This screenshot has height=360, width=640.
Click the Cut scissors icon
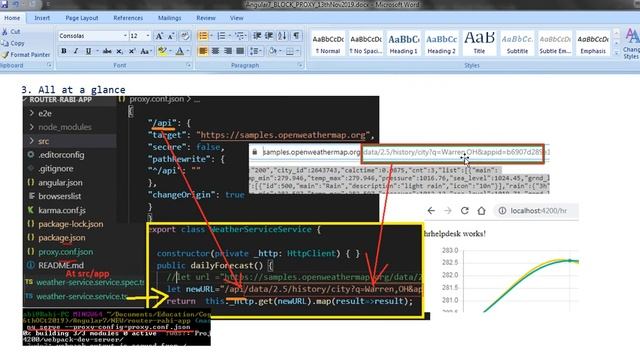pos(5,31)
